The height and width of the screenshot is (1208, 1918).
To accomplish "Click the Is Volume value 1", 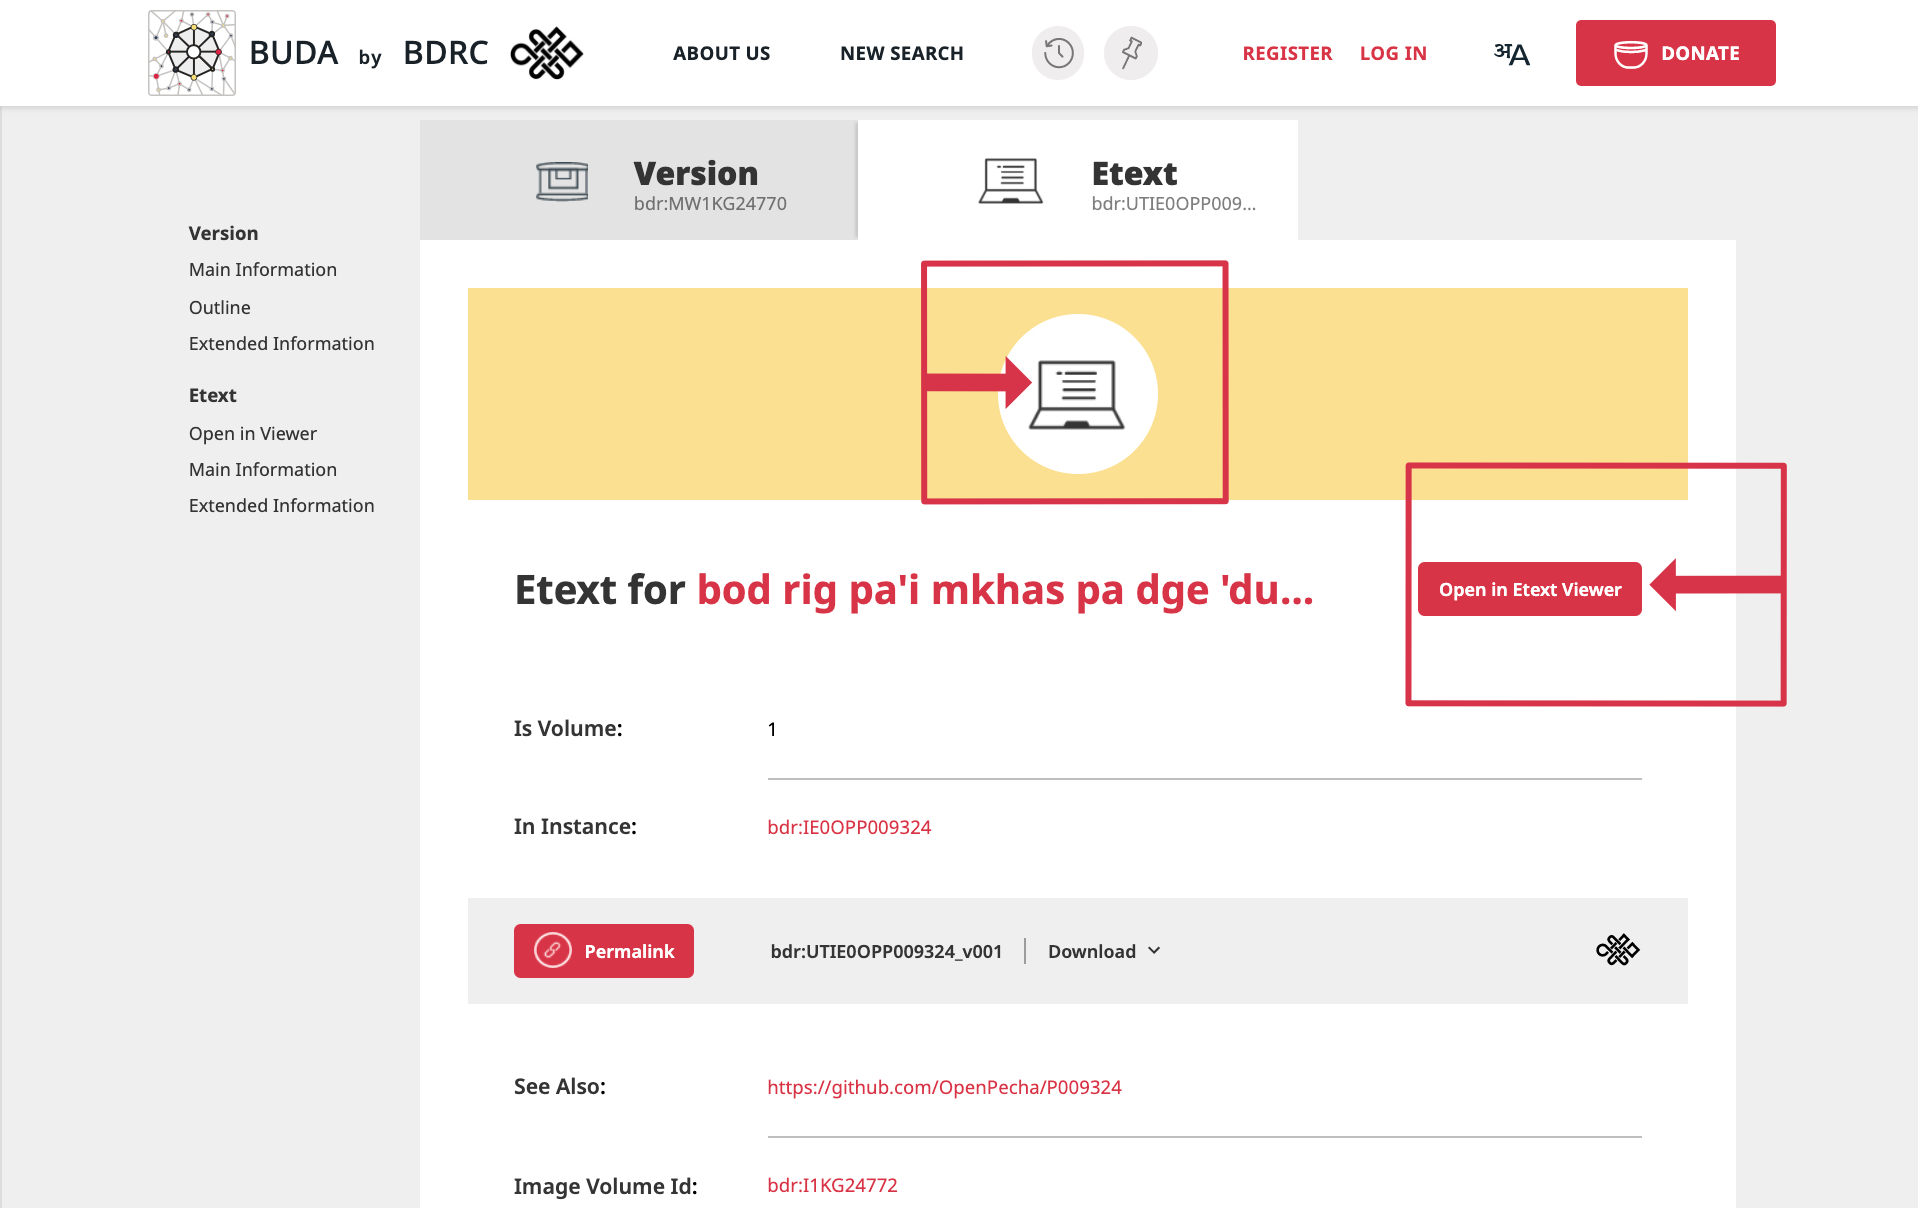I will pos(772,730).
